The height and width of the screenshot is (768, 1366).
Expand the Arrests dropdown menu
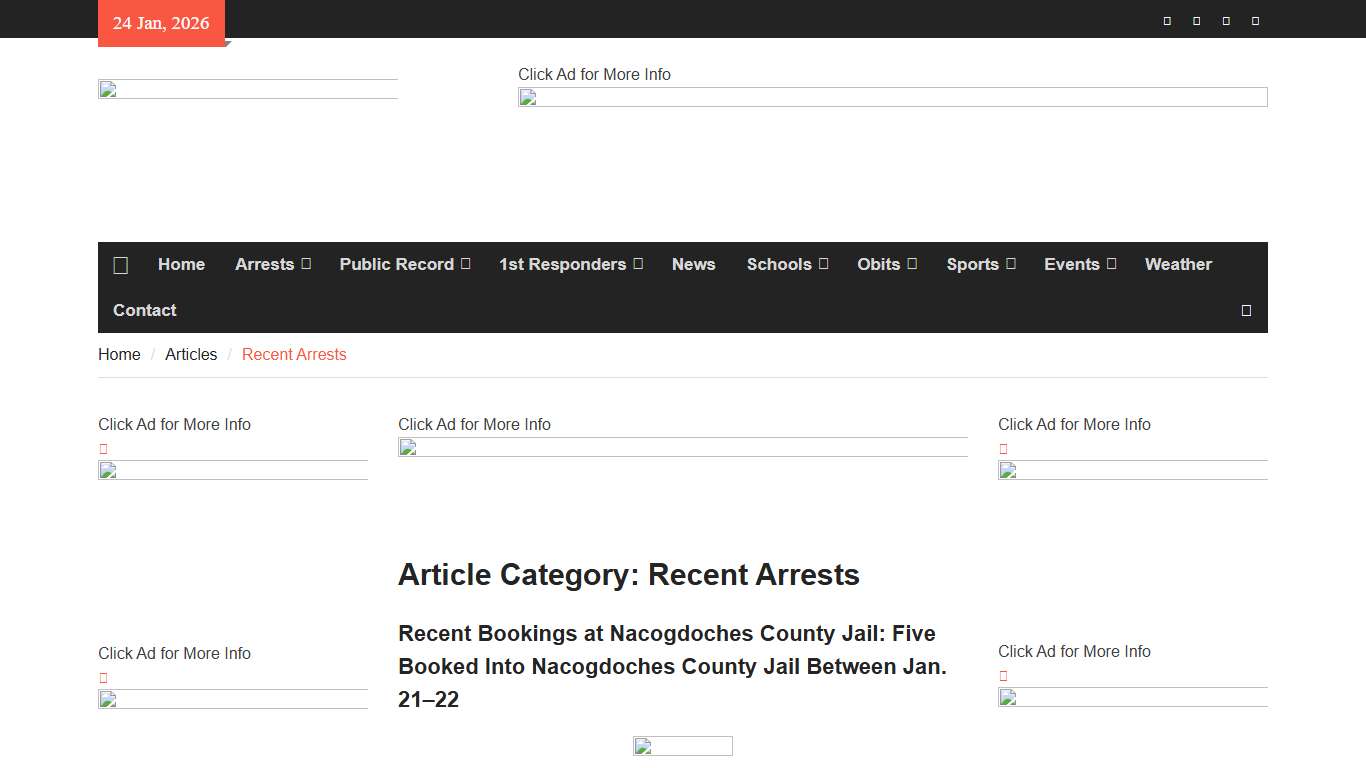pyautogui.click(x=306, y=264)
